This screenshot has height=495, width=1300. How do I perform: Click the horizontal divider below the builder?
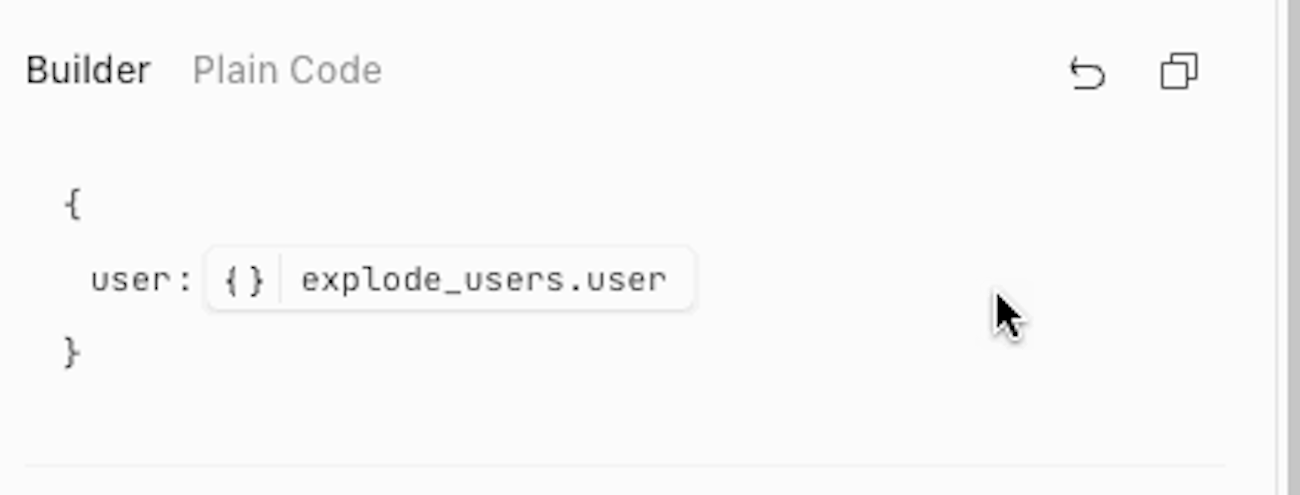click(625, 465)
